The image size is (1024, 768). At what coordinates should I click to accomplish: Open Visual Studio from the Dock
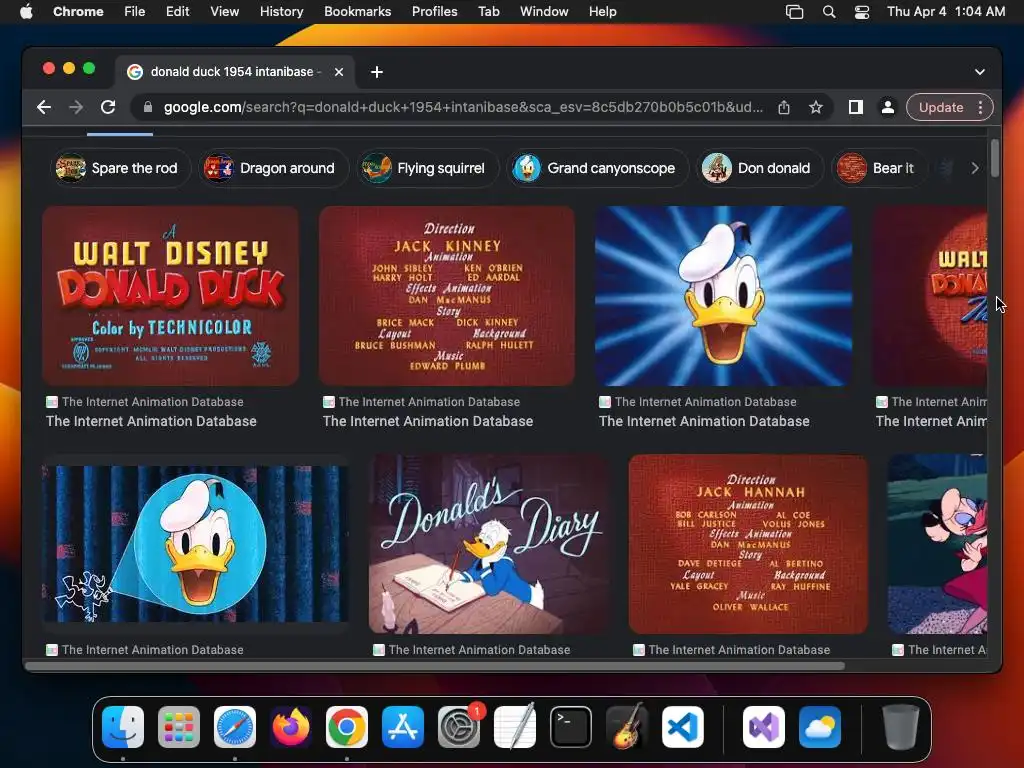(x=764, y=727)
